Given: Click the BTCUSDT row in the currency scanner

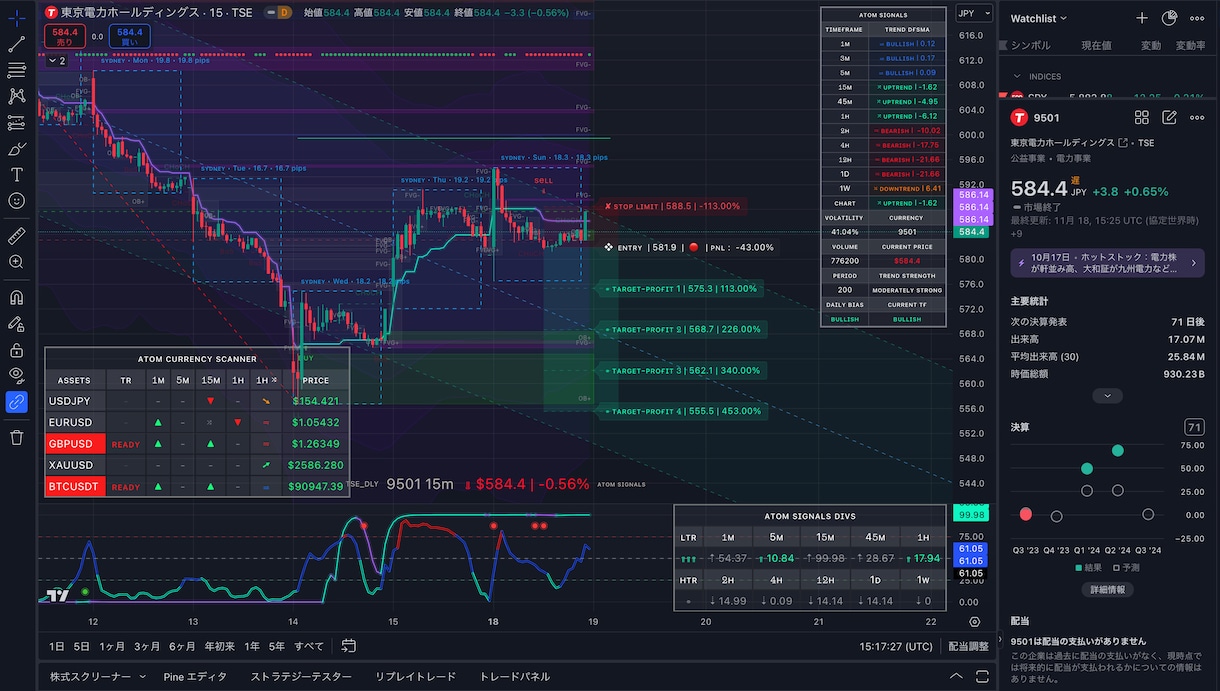Looking at the screenshot, I should [197, 487].
